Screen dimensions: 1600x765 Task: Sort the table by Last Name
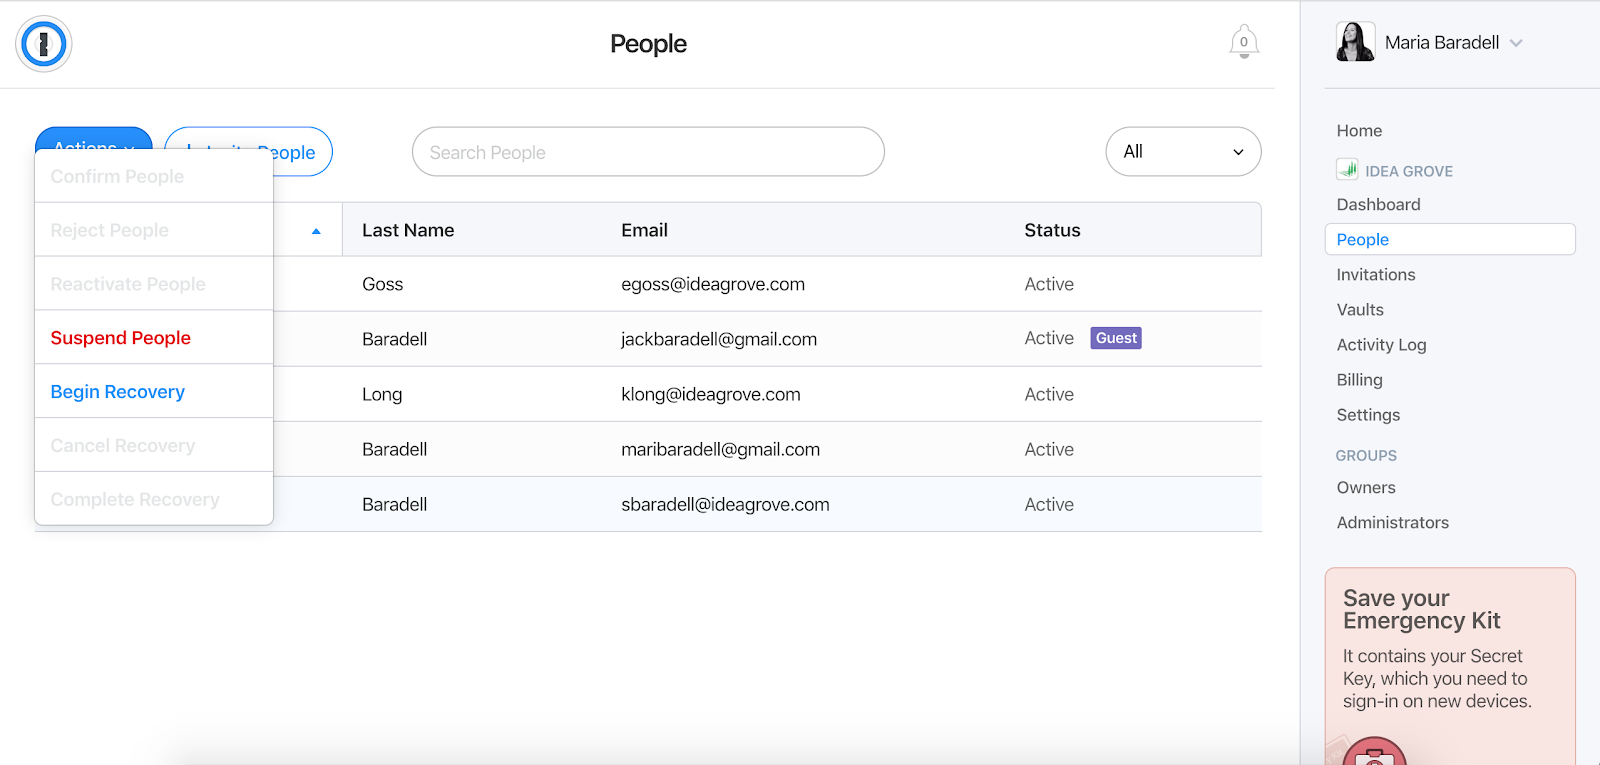coord(408,231)
